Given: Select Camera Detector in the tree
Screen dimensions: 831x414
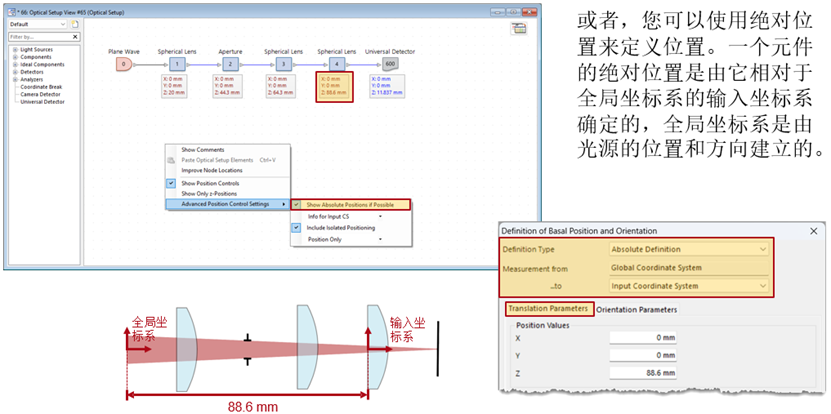Looking at the screenshot, I should (40, 94).
